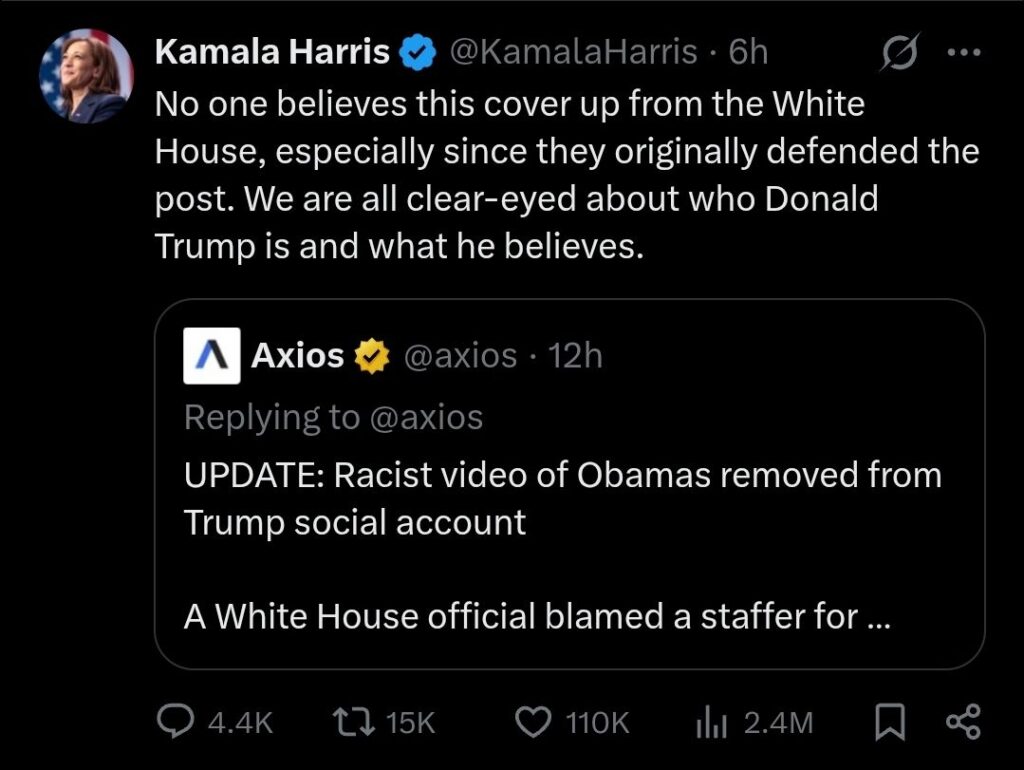Click the @KamalaHarris handle
Image resolution: width=1024 pixels, height=770 pixels.
tap(574, 53)
